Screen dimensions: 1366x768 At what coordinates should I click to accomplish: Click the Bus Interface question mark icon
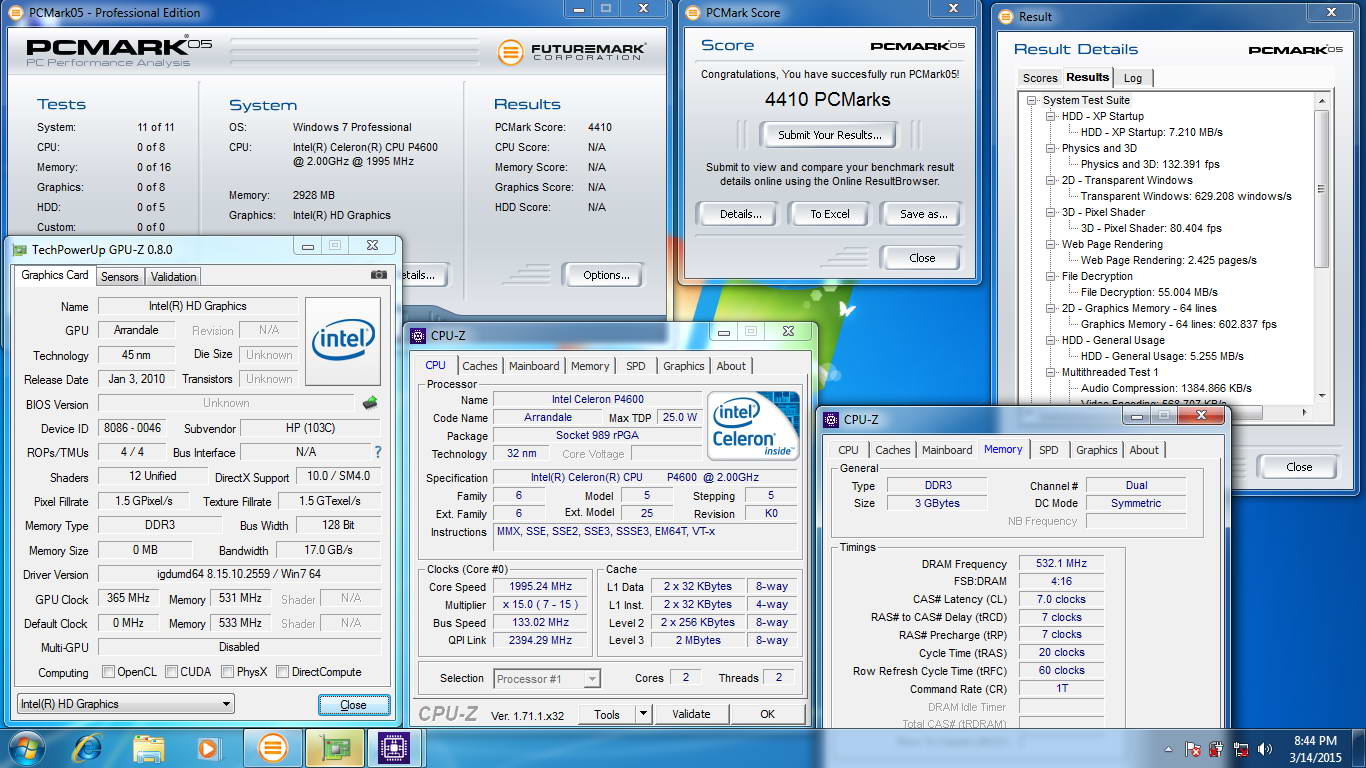pyautogui.click(x=377, y=452)
